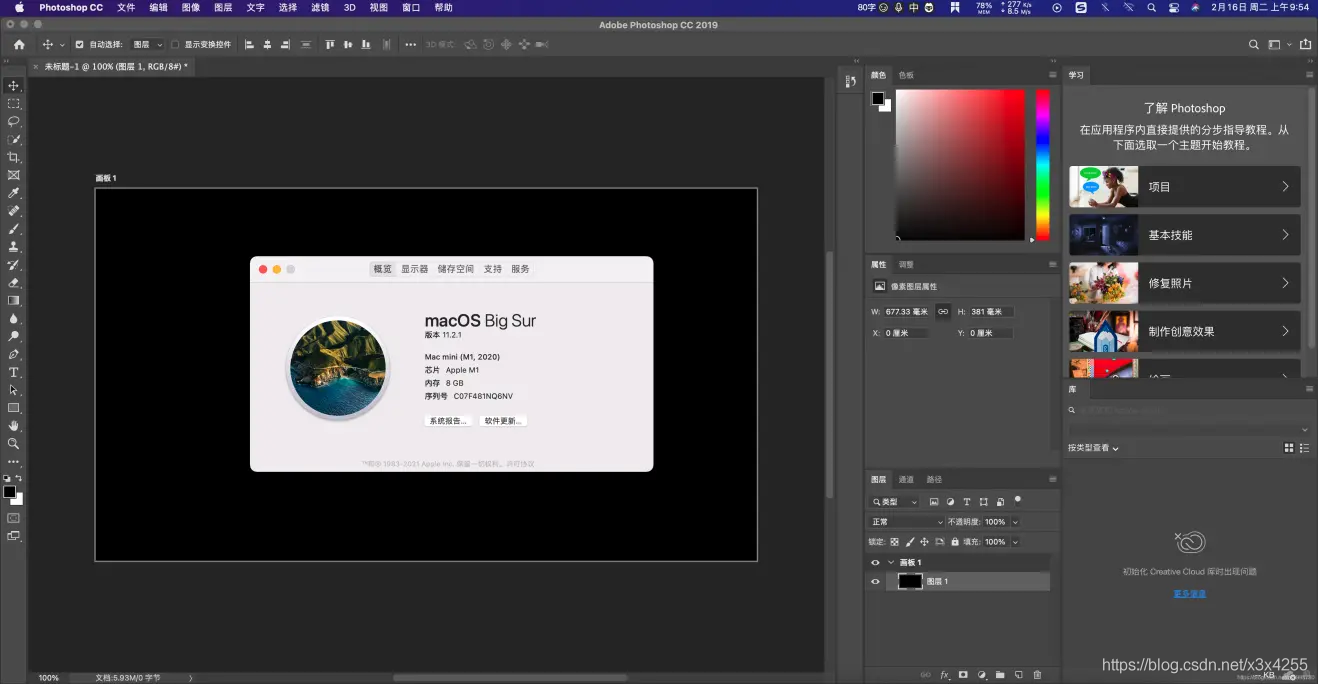Click the delete layer trash icon
Image resolution: width=1318 pixels, height=684 pixels.
click(x=1037, y=675)
